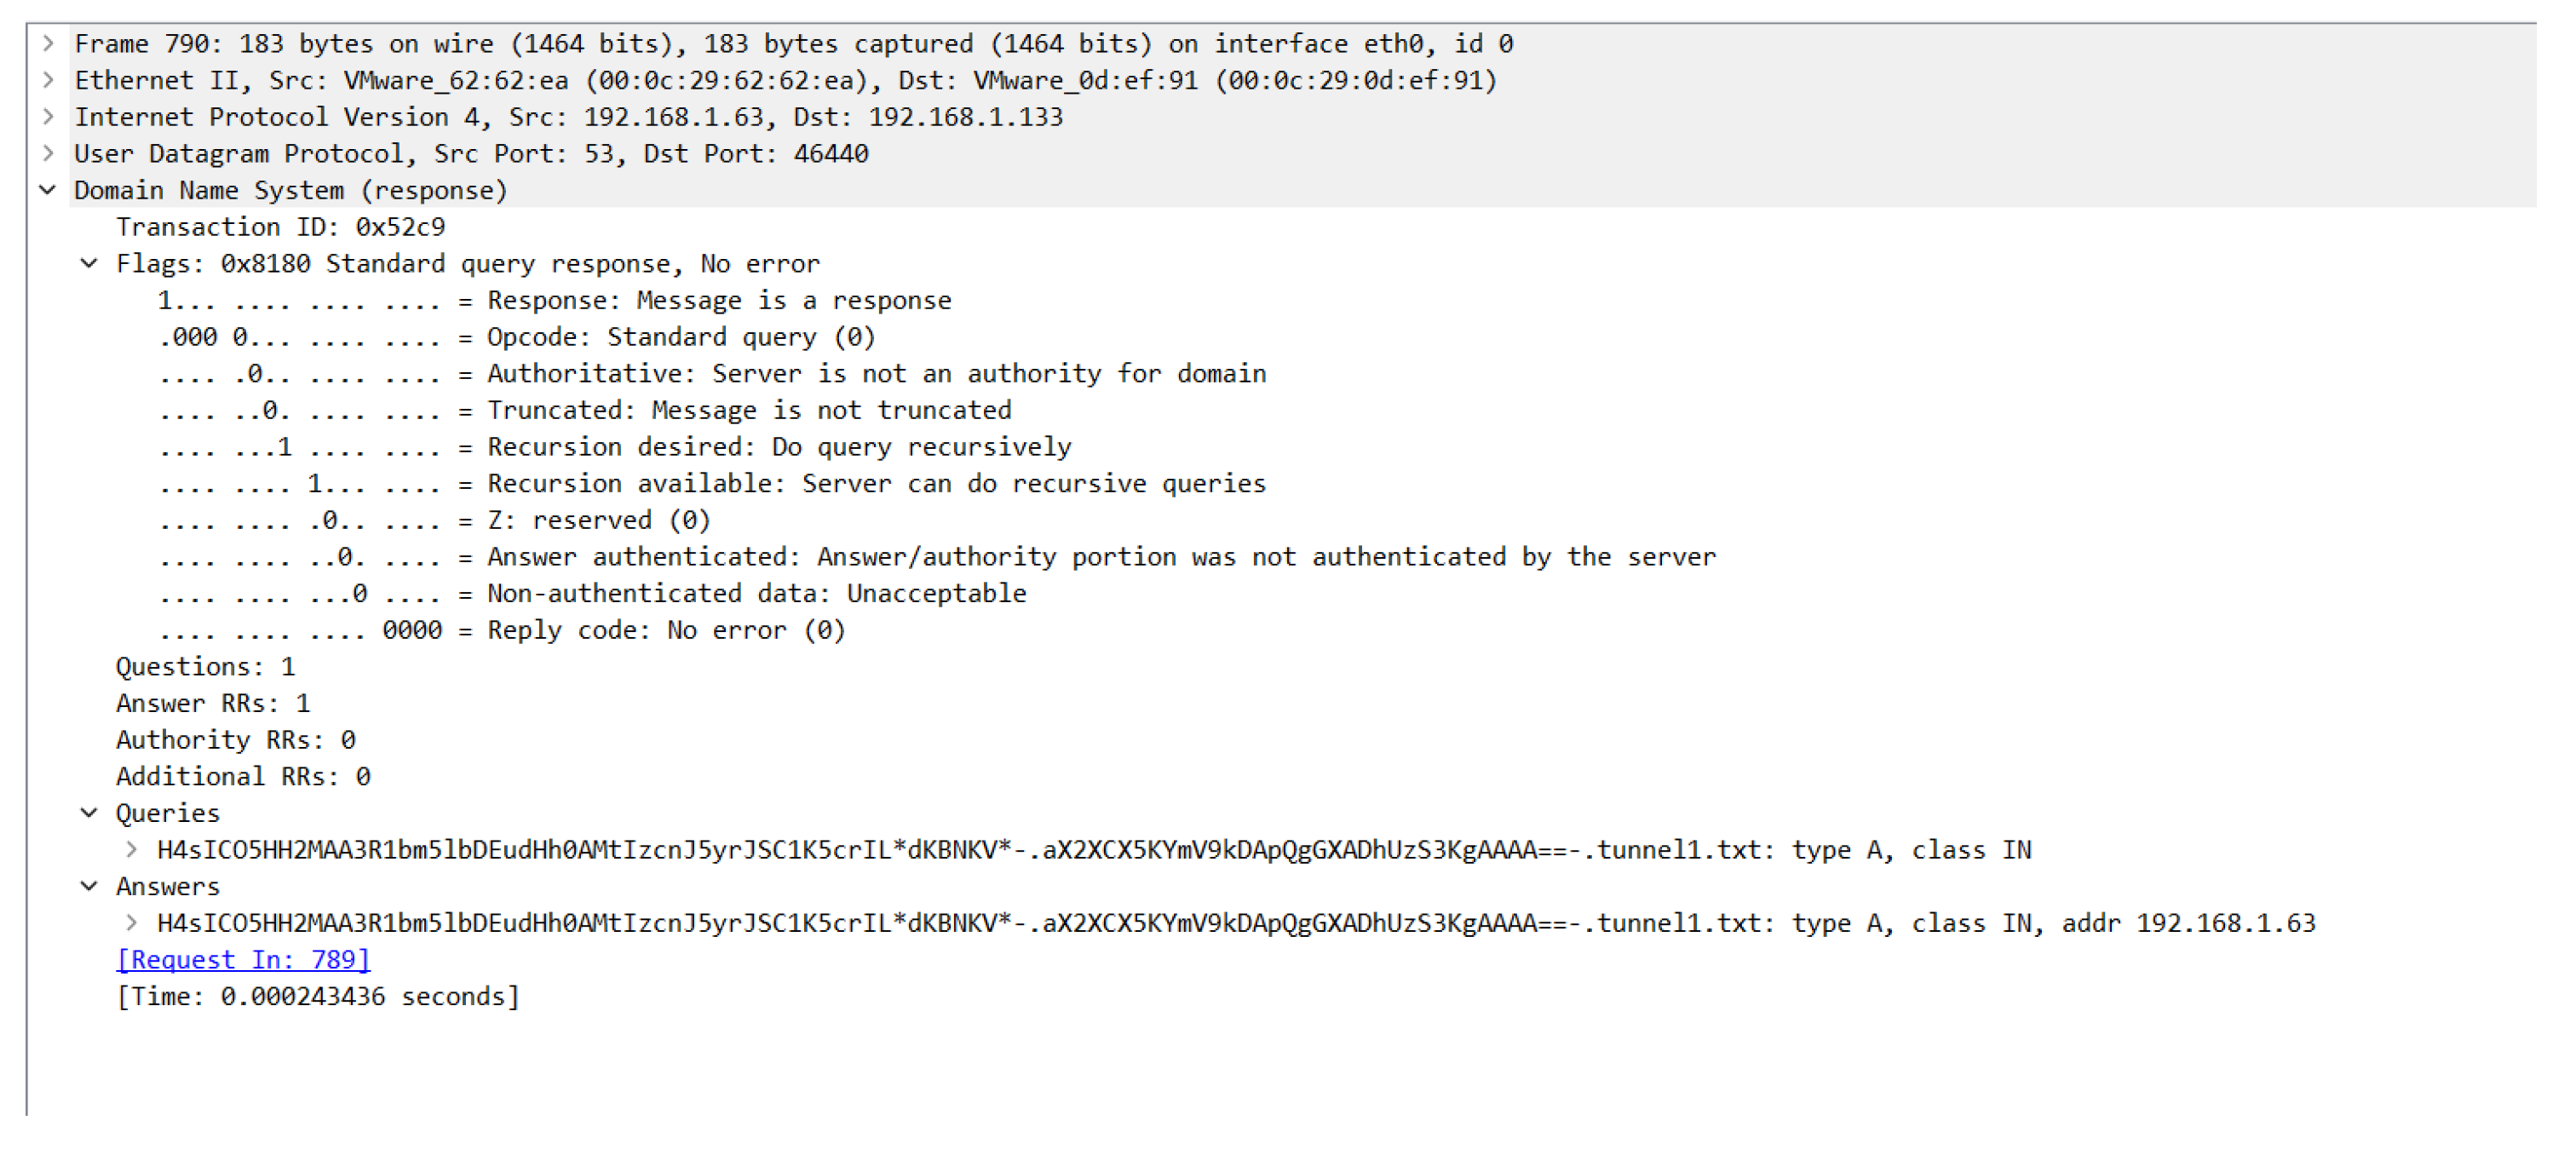
Task: Highlight the Time 0.000243436 seconds line
Action: 317,997
